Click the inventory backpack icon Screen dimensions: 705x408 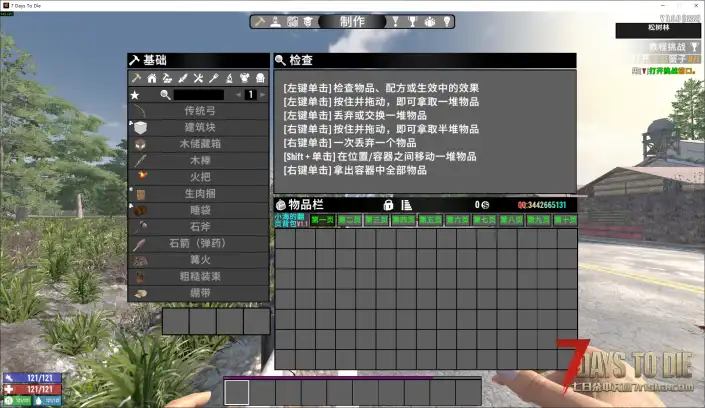[281, 205]
